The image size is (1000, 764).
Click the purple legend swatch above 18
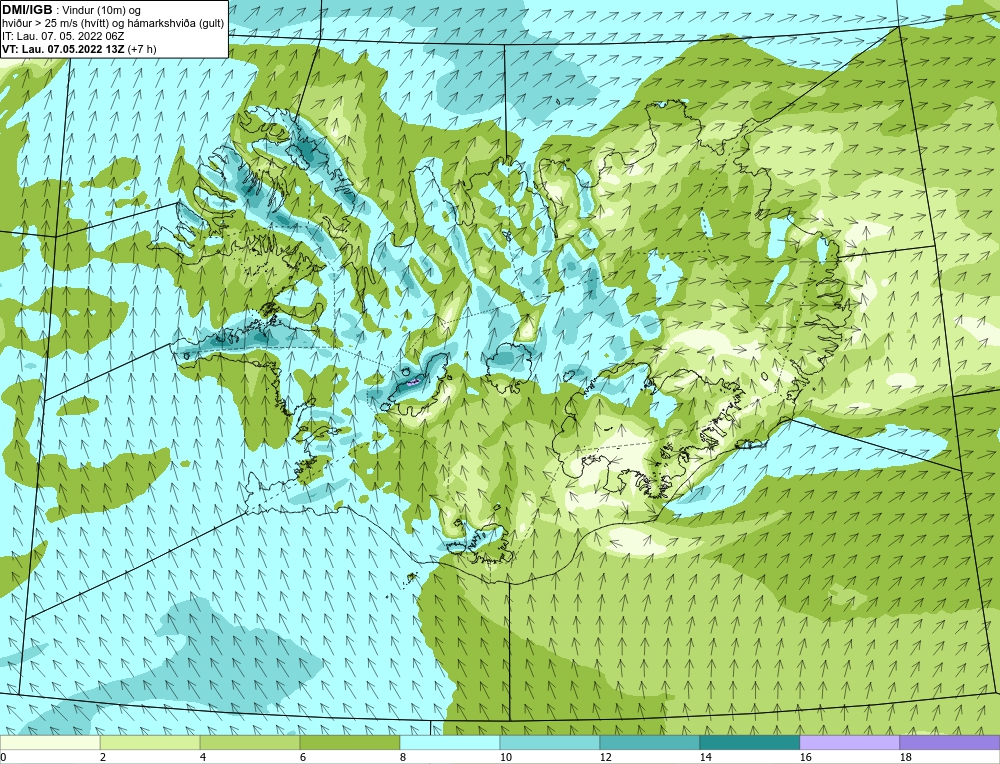(950, 742)
